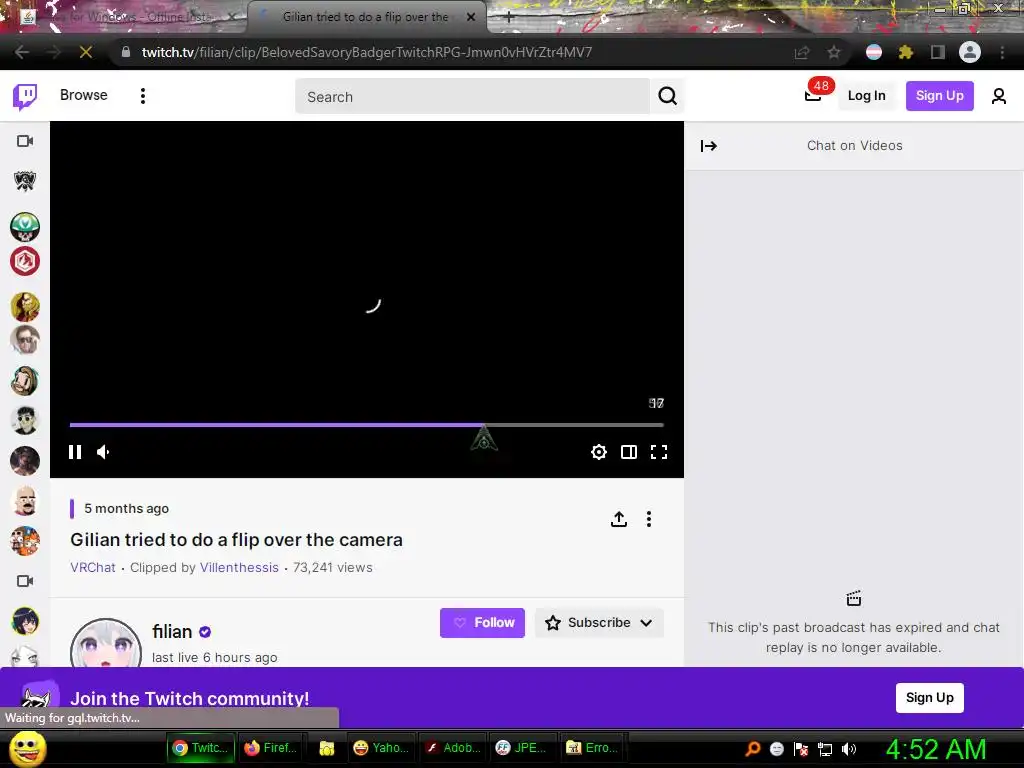Open the notifications inbox showing 48

coord(813,96)
